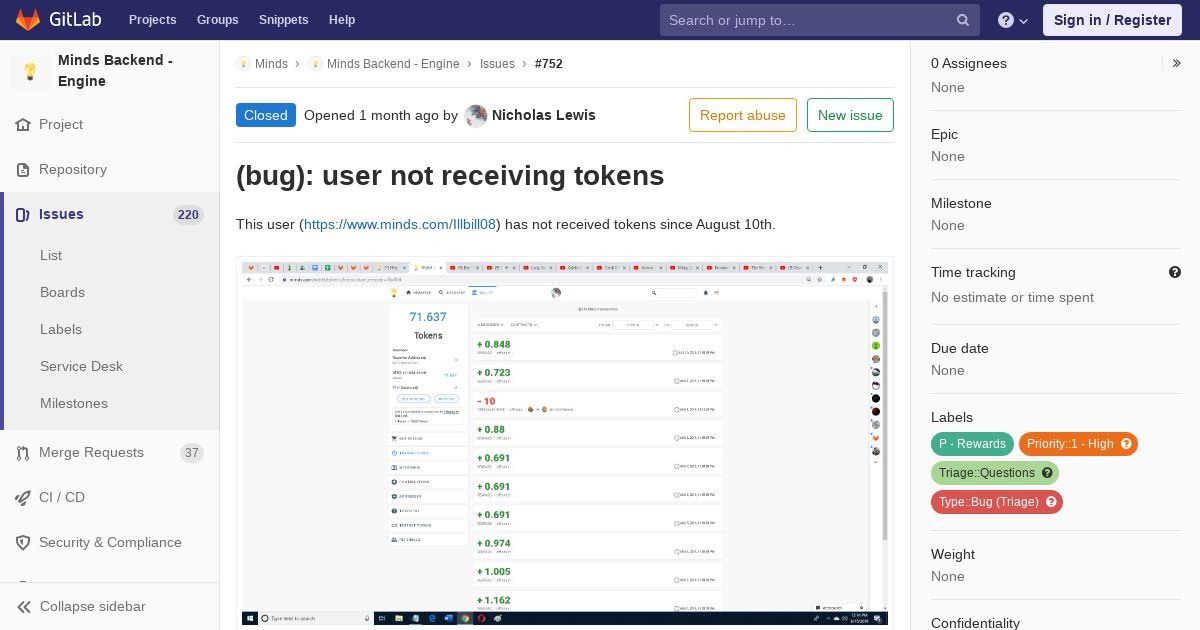Click the Merge Requests count badge 37
The height and width of the screenshot is (630, 1200).
coord(192,453)
